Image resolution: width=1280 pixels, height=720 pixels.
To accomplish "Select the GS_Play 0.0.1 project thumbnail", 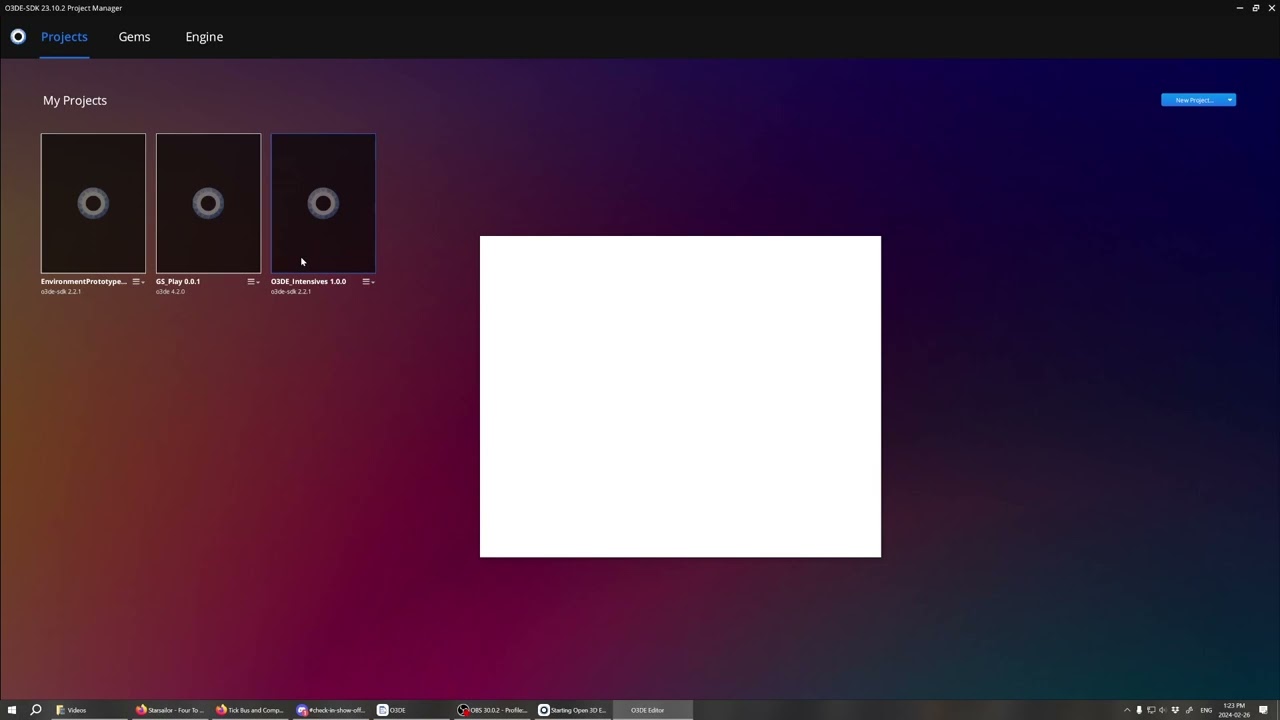I will (x=208, y=203).
